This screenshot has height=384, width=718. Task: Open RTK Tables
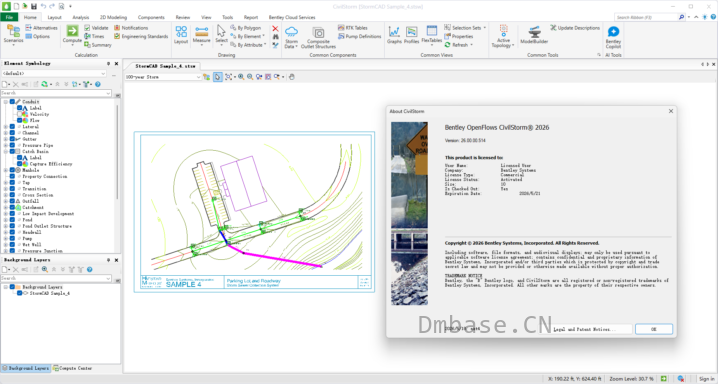pos(353,28)
